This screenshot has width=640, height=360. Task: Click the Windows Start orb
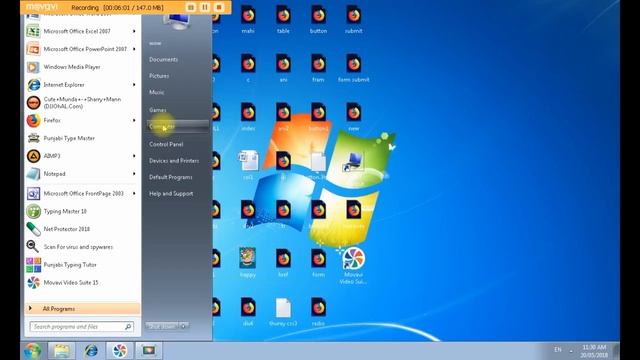coord(33,351)
